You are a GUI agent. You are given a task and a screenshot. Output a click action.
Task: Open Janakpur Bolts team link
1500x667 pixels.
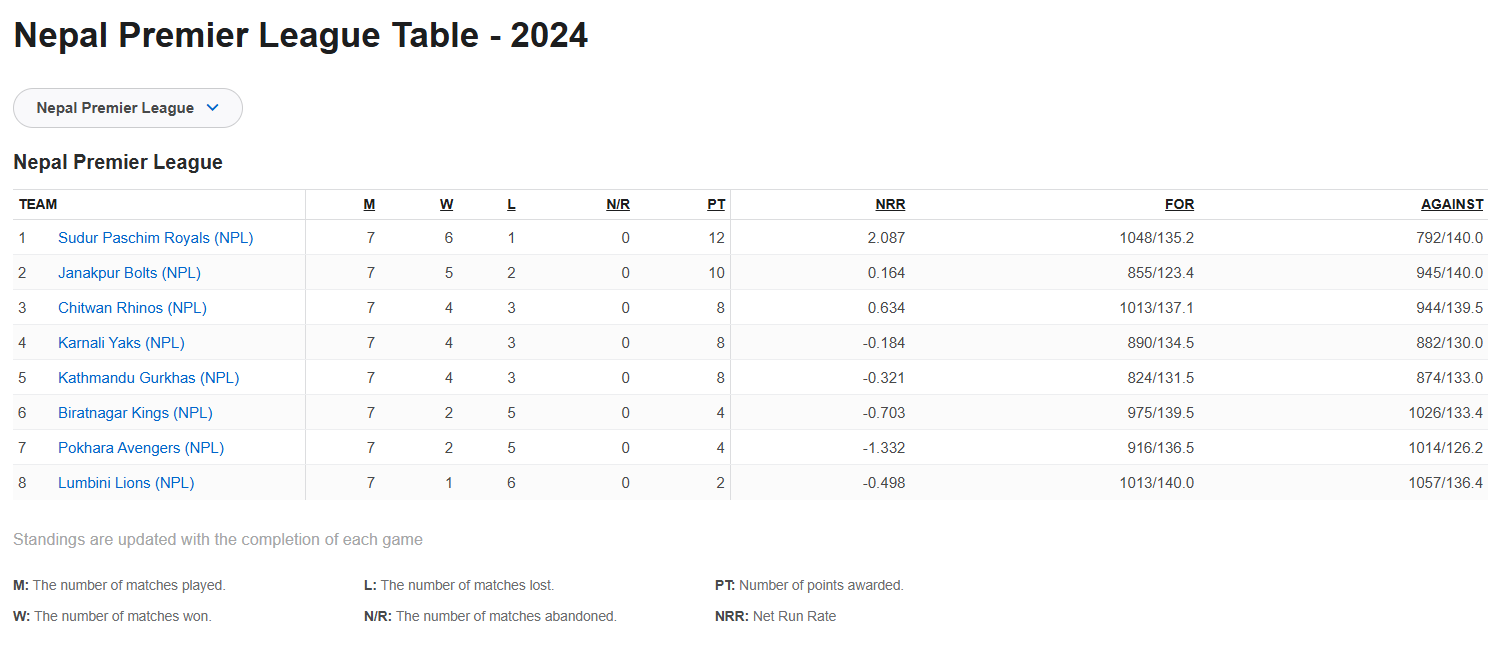coord(129,273)
